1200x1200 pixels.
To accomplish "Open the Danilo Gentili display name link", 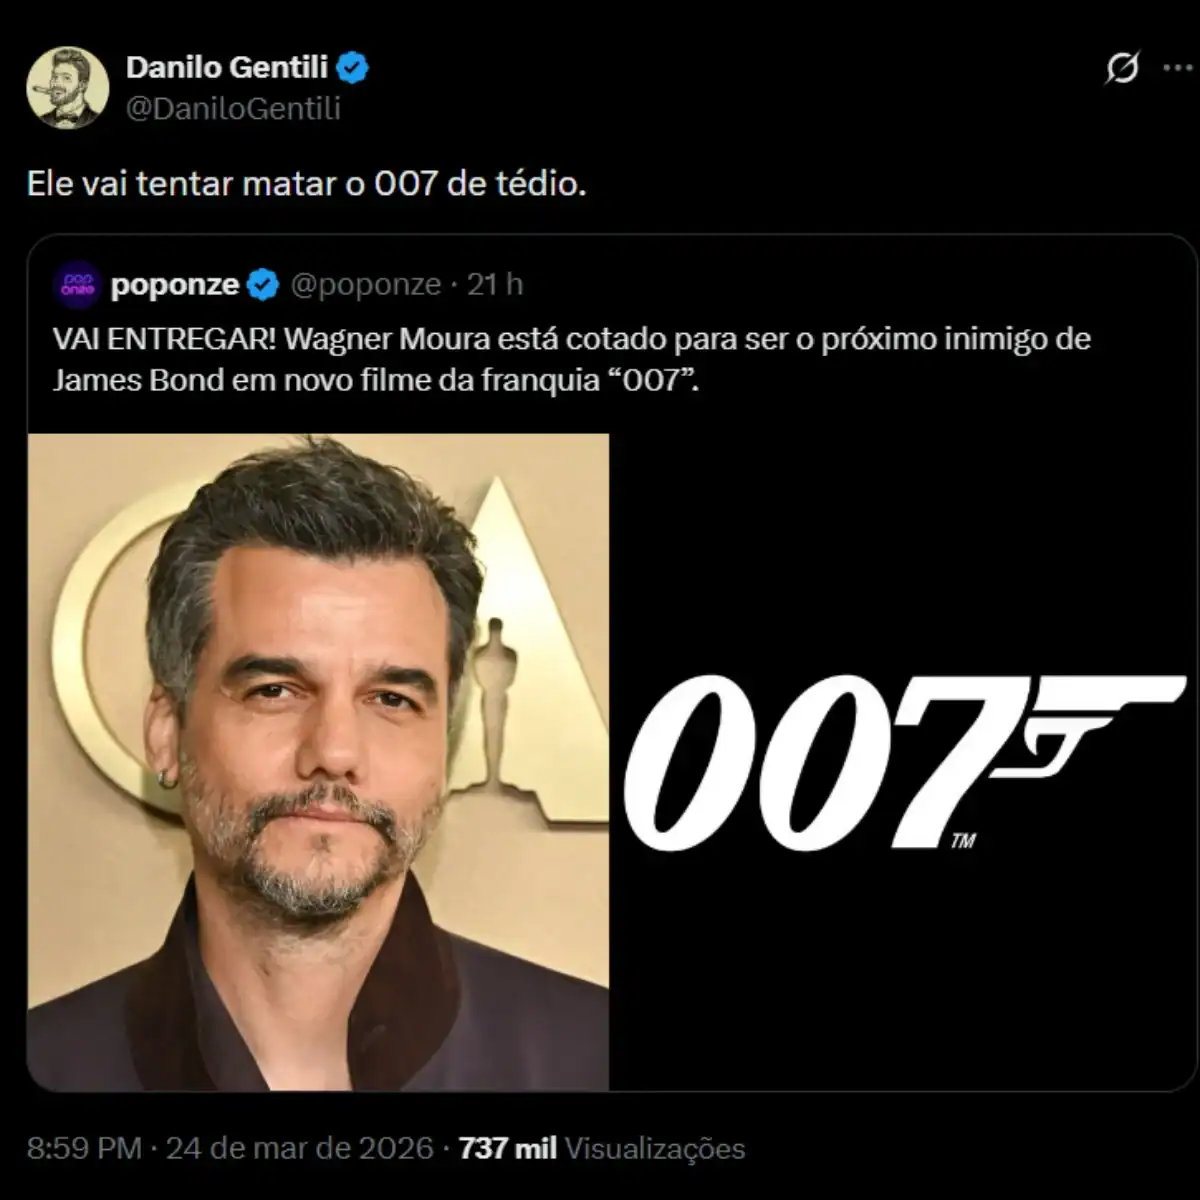I will [227, 67].
